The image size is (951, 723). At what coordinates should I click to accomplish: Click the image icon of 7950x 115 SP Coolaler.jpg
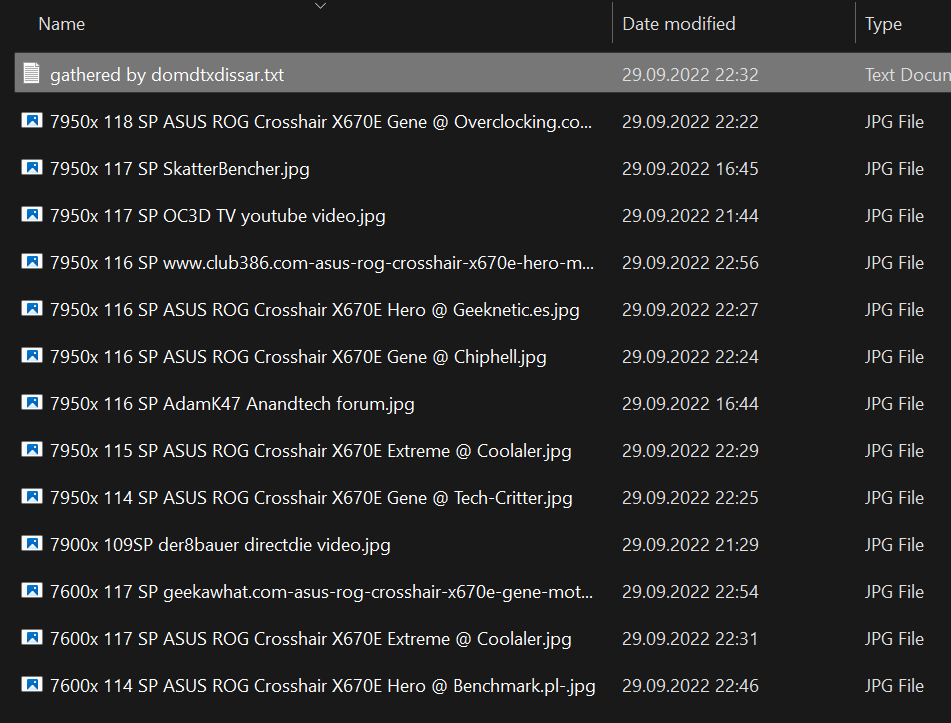click(x=32, y=449)
